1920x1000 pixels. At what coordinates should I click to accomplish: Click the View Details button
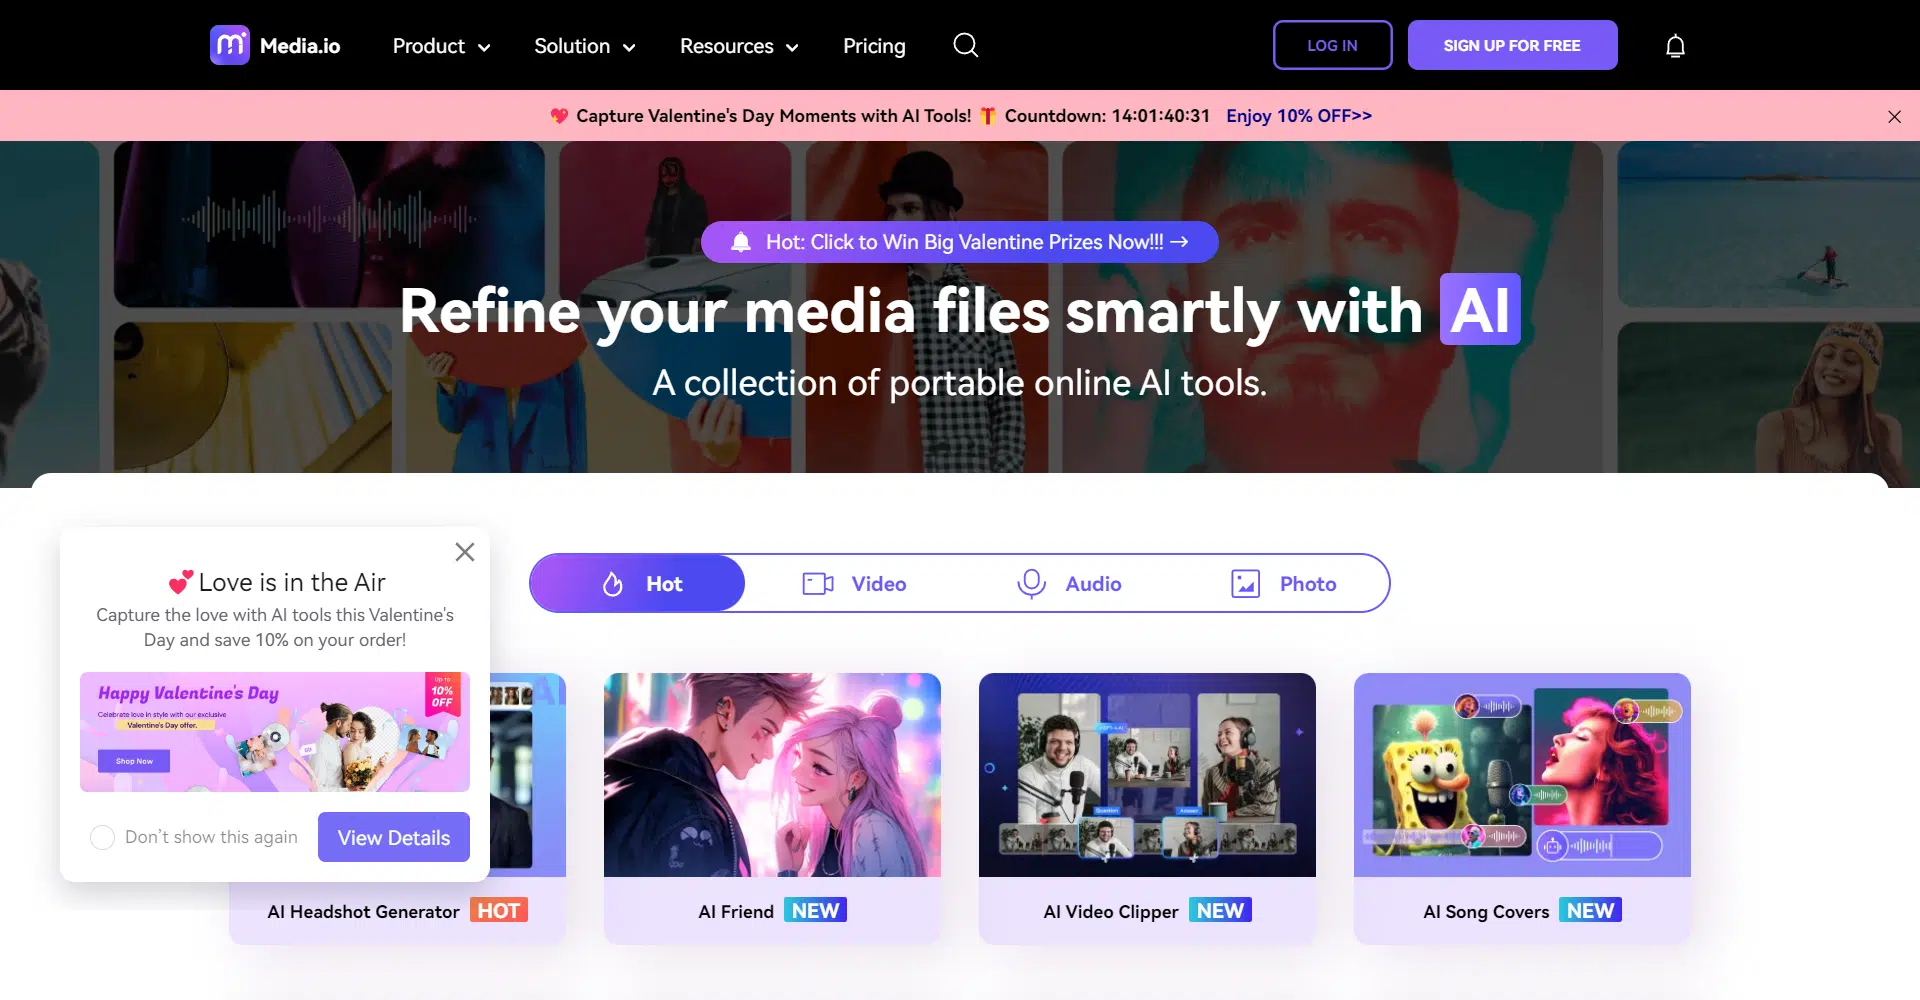(394, 837)
